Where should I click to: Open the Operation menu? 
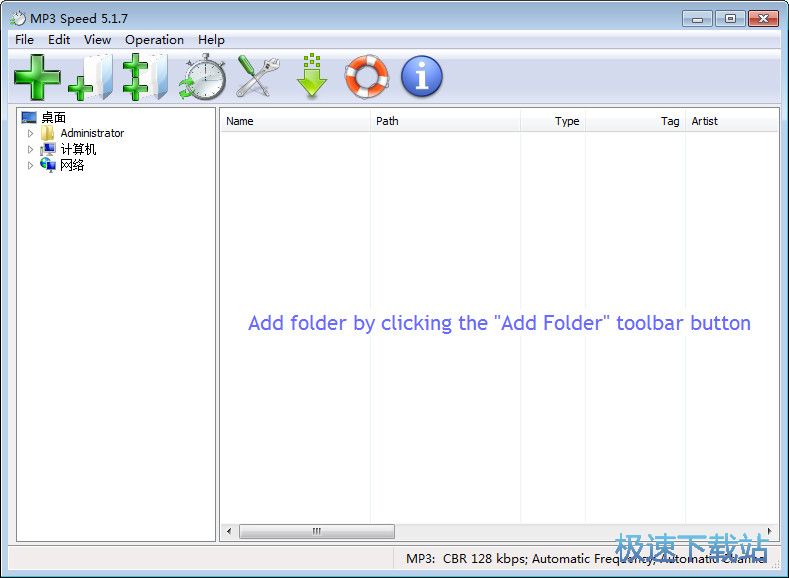point(154,40)
